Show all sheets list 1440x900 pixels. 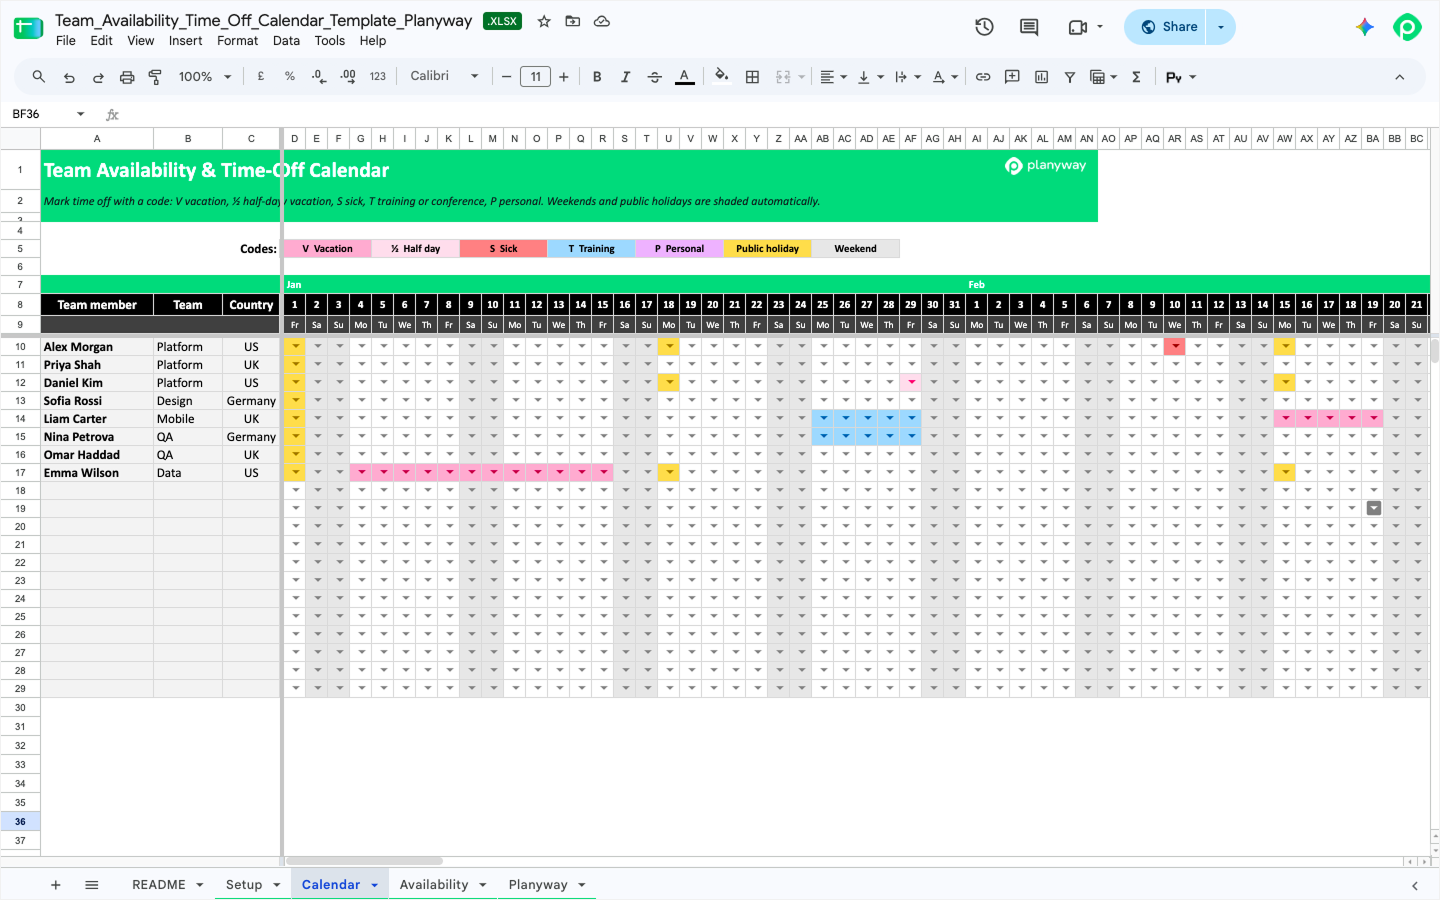click(x=92, y=885)
